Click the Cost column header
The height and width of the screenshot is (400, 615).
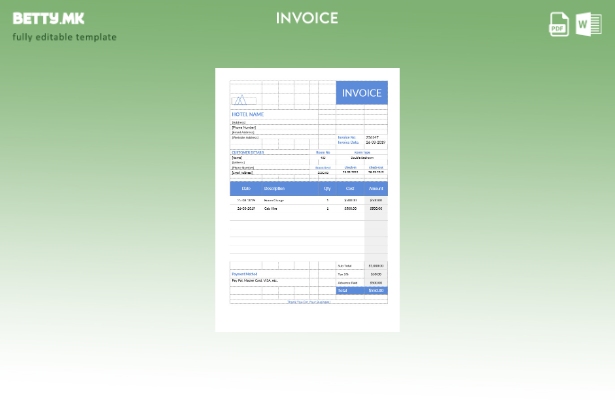click(350, 188)
